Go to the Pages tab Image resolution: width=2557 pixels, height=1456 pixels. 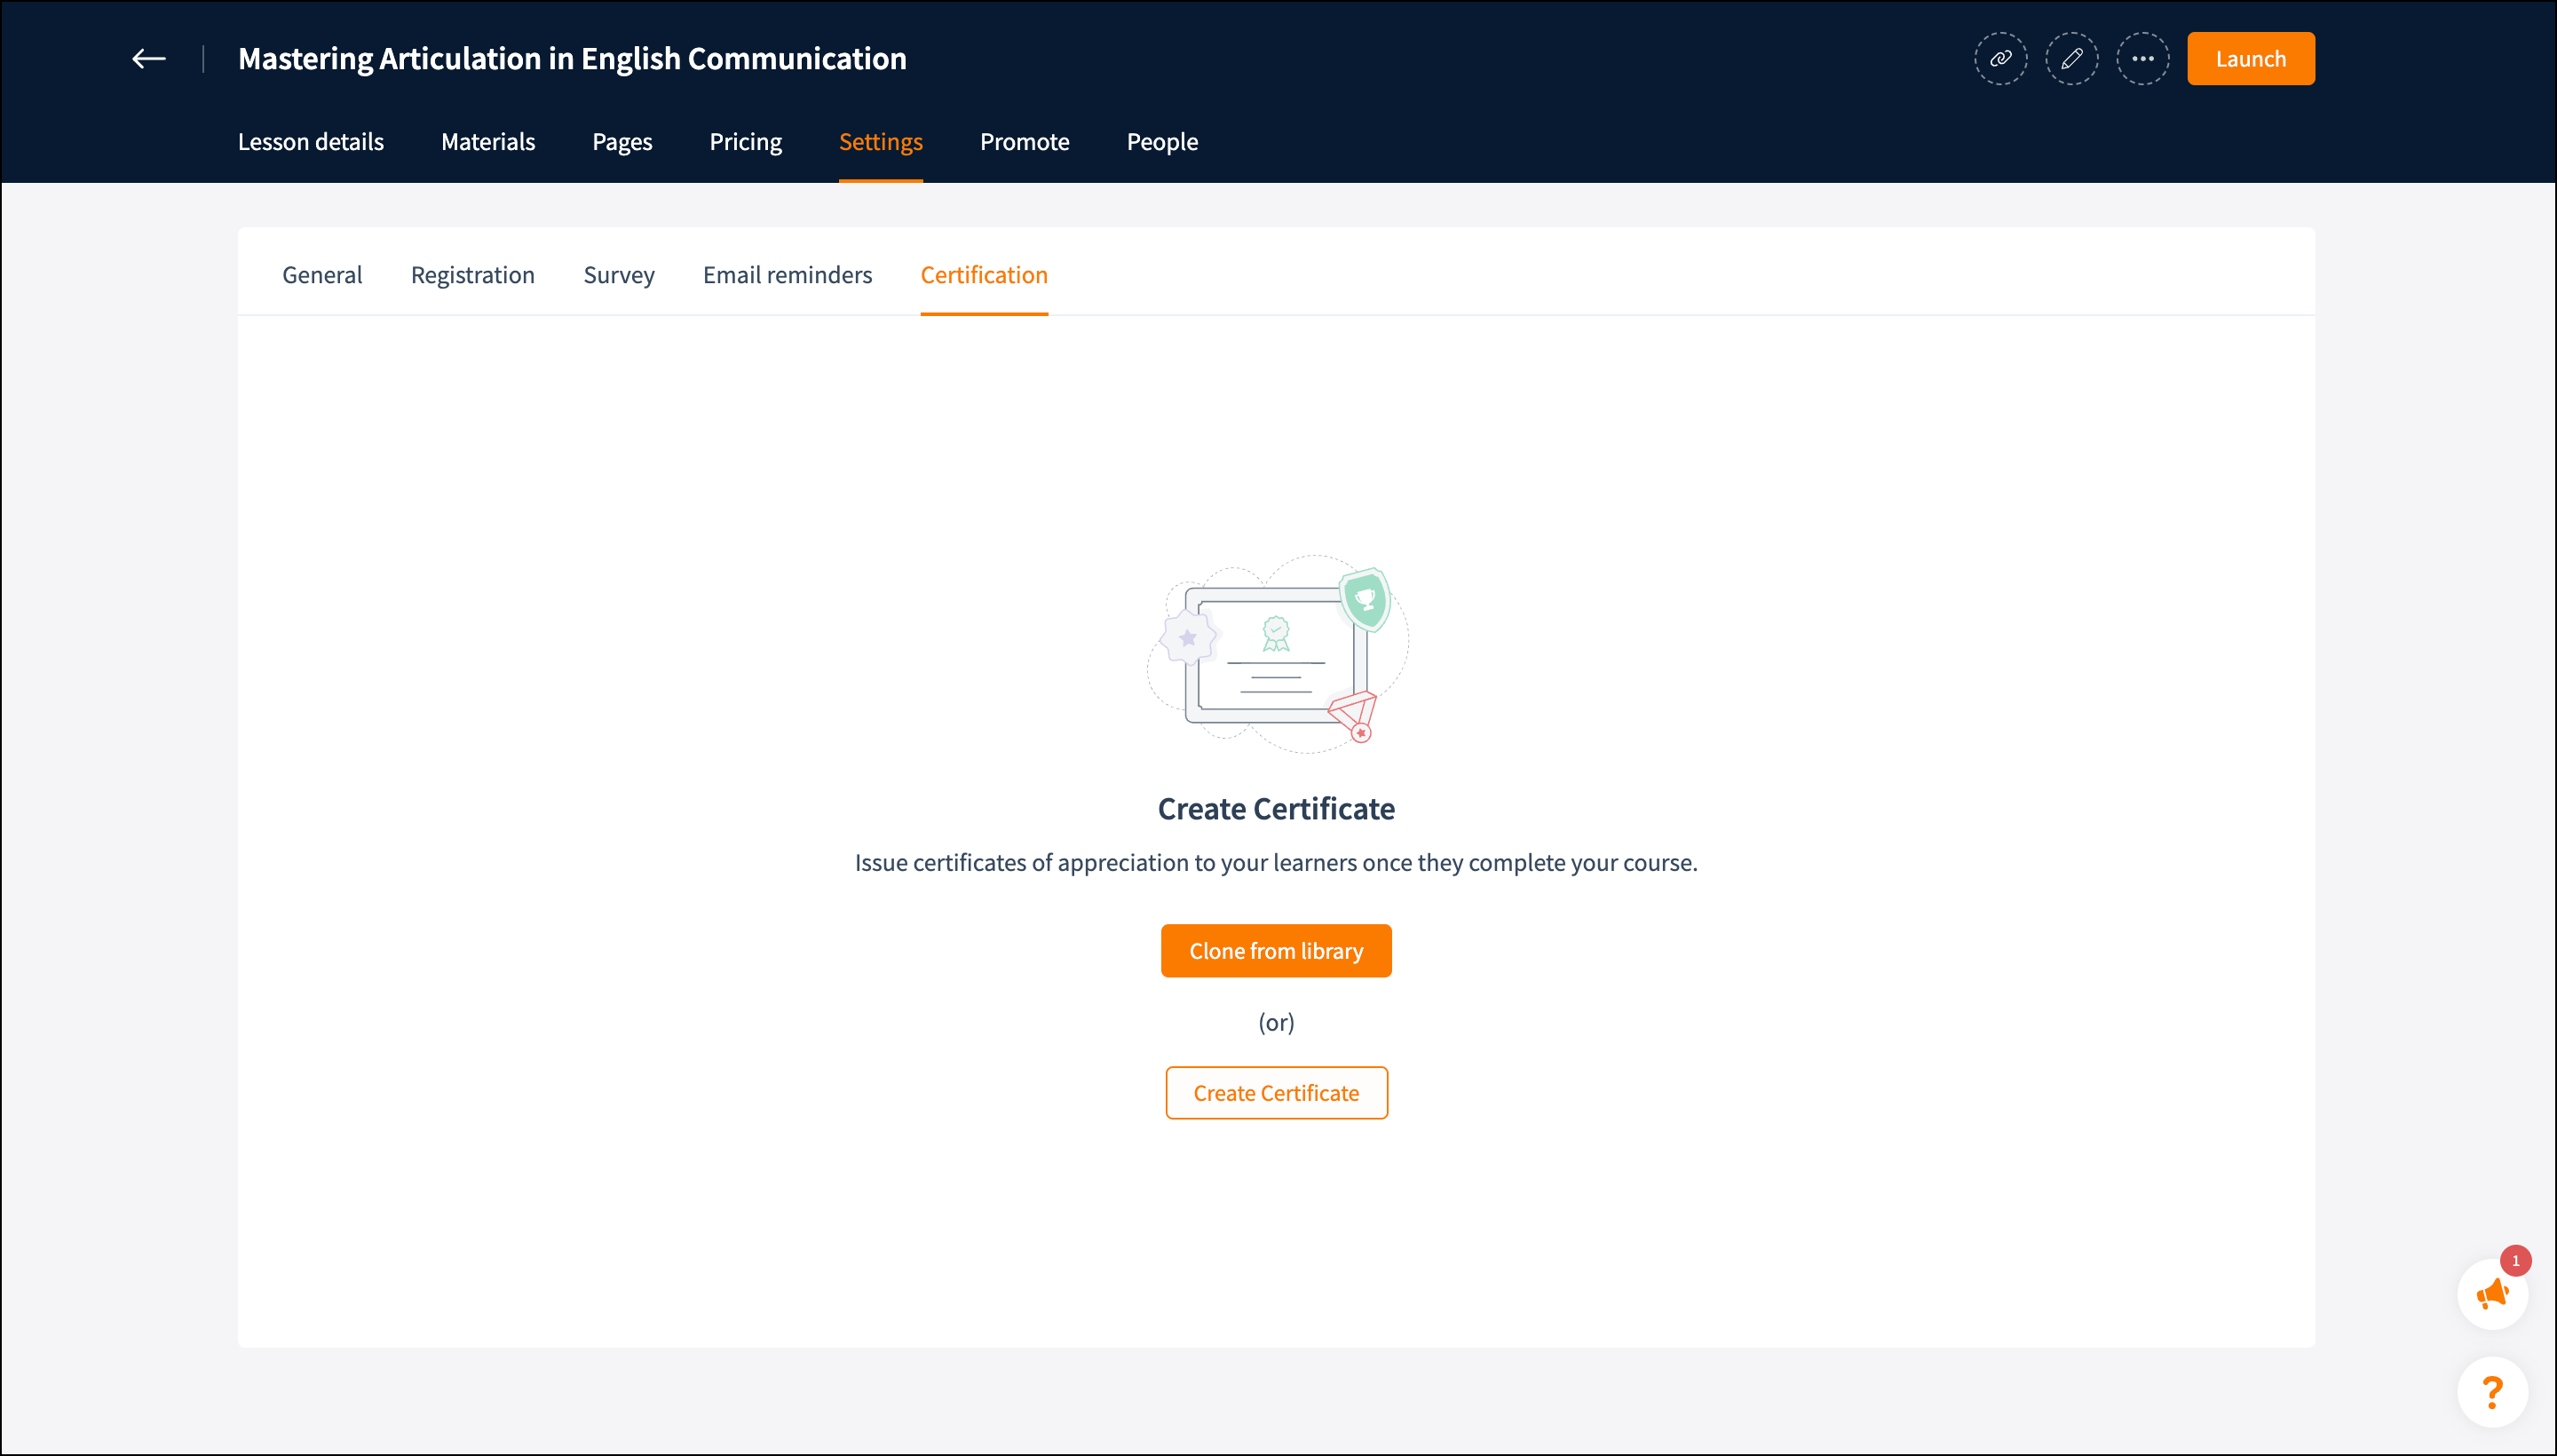(622, 142)
